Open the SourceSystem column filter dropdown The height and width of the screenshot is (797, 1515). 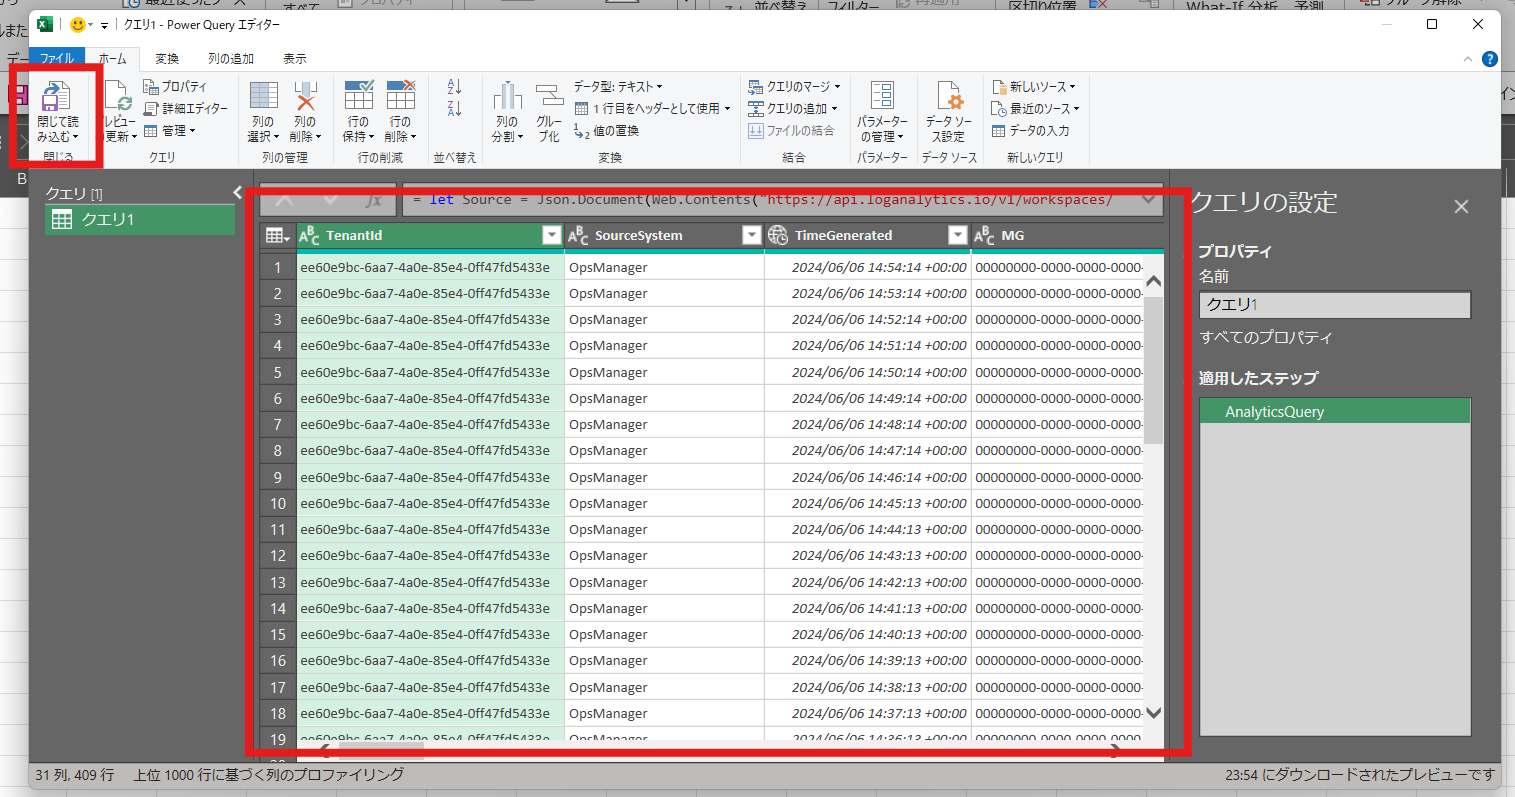click(x=752, y=235)
